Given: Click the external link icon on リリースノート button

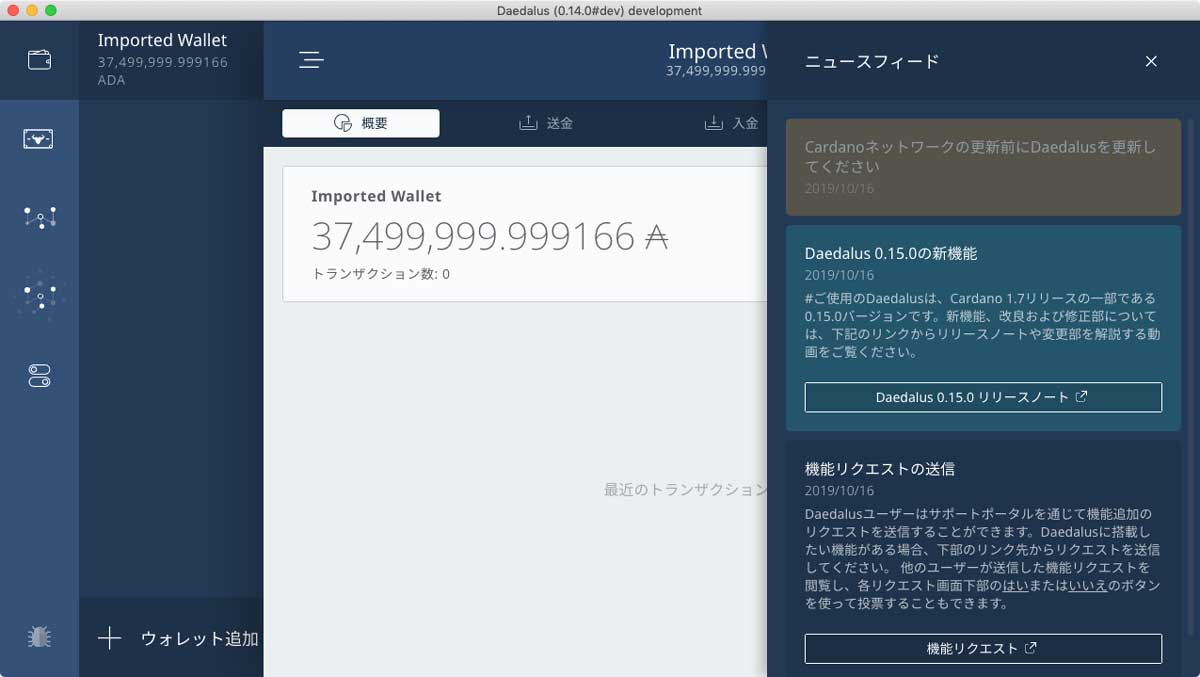Looking at the screenshot, I should tap(1081, 397).
